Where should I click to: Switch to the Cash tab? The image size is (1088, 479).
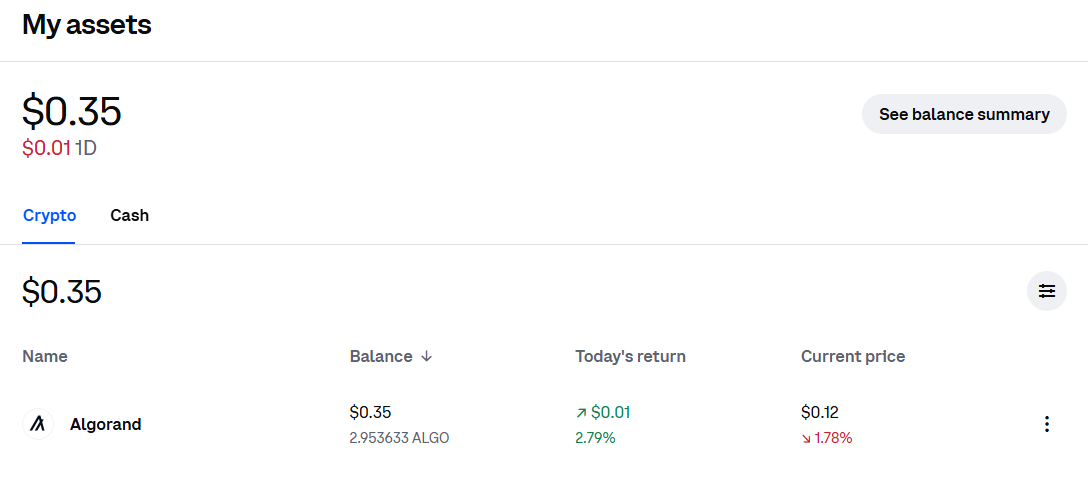pyautogui.click(x=130, y=215)
